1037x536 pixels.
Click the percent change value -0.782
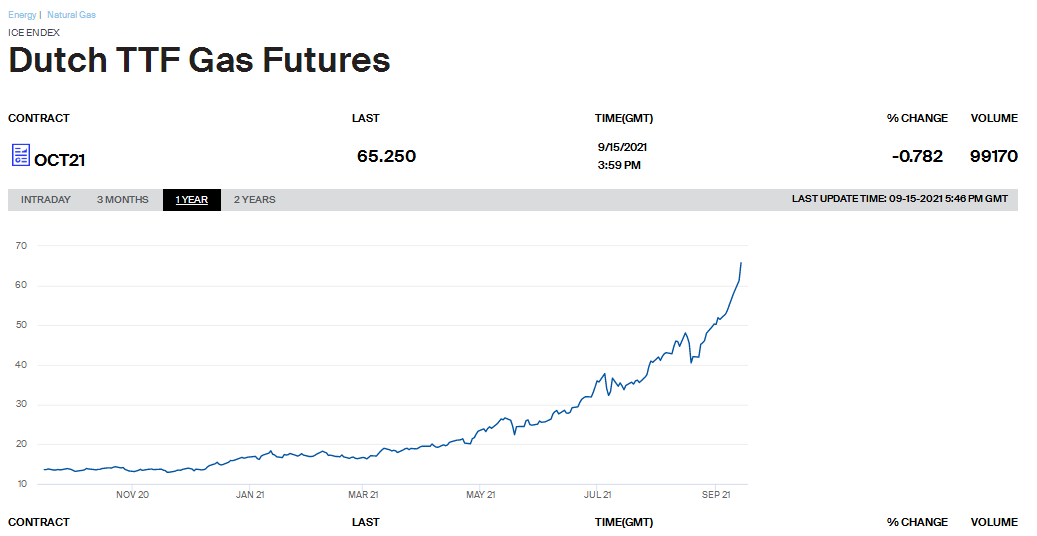pos(917,156)
